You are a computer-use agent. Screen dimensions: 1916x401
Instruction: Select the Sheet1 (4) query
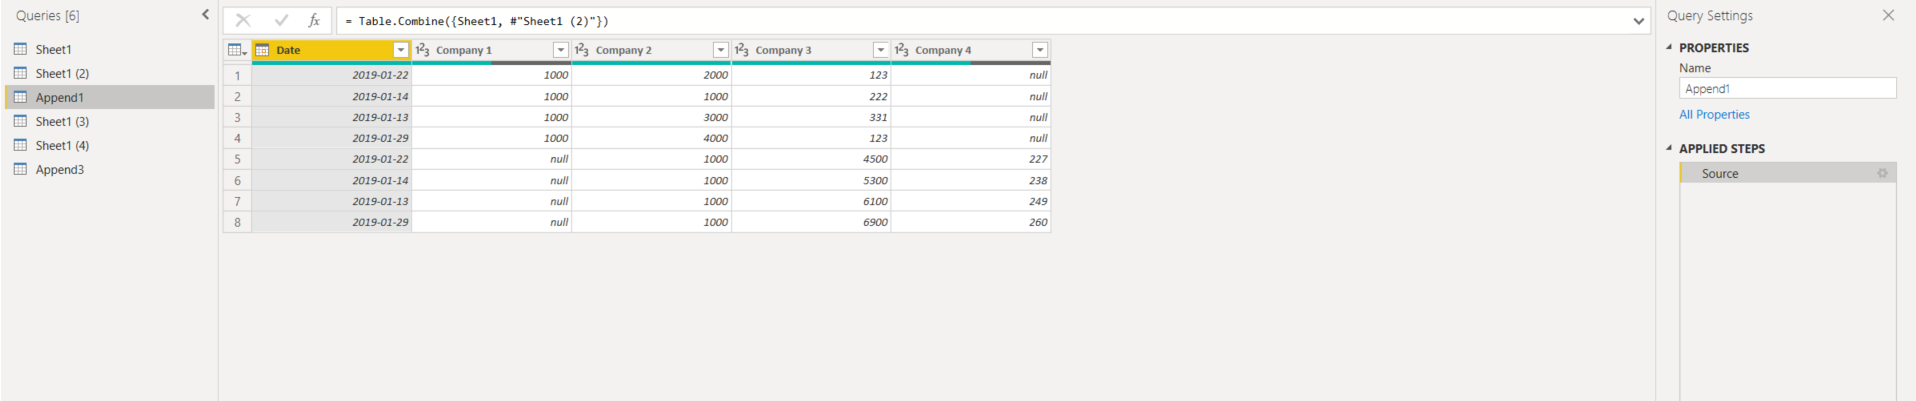[x=108, y=145]
